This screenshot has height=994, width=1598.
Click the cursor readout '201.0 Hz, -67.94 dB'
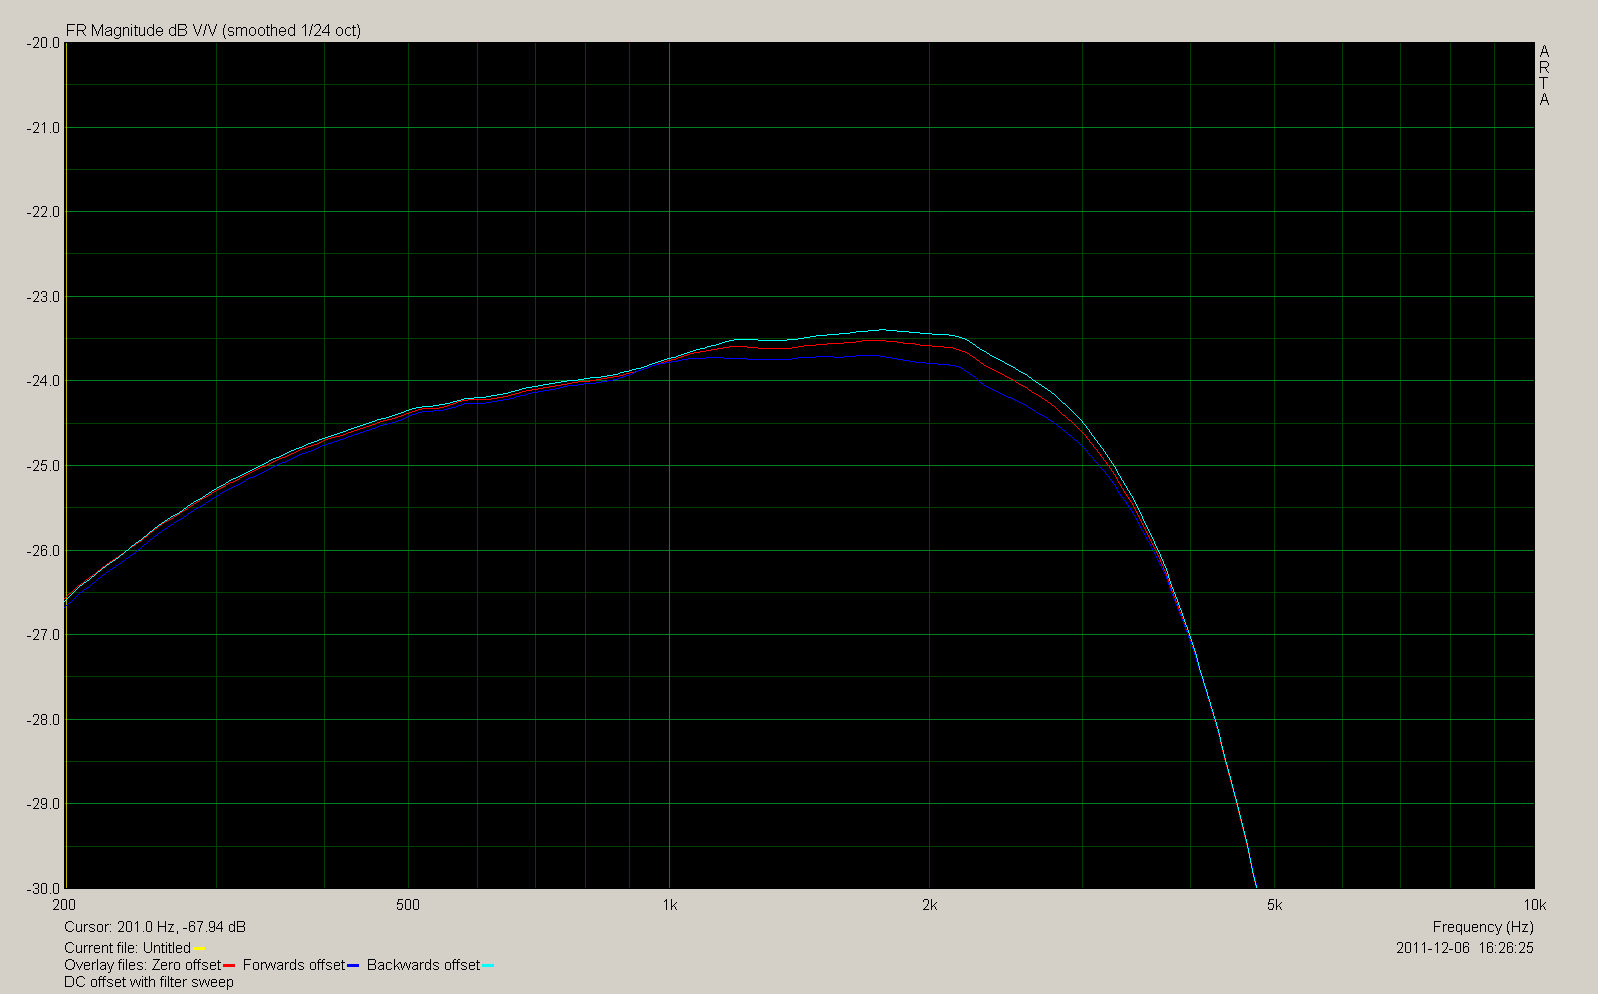pos(181,927)
